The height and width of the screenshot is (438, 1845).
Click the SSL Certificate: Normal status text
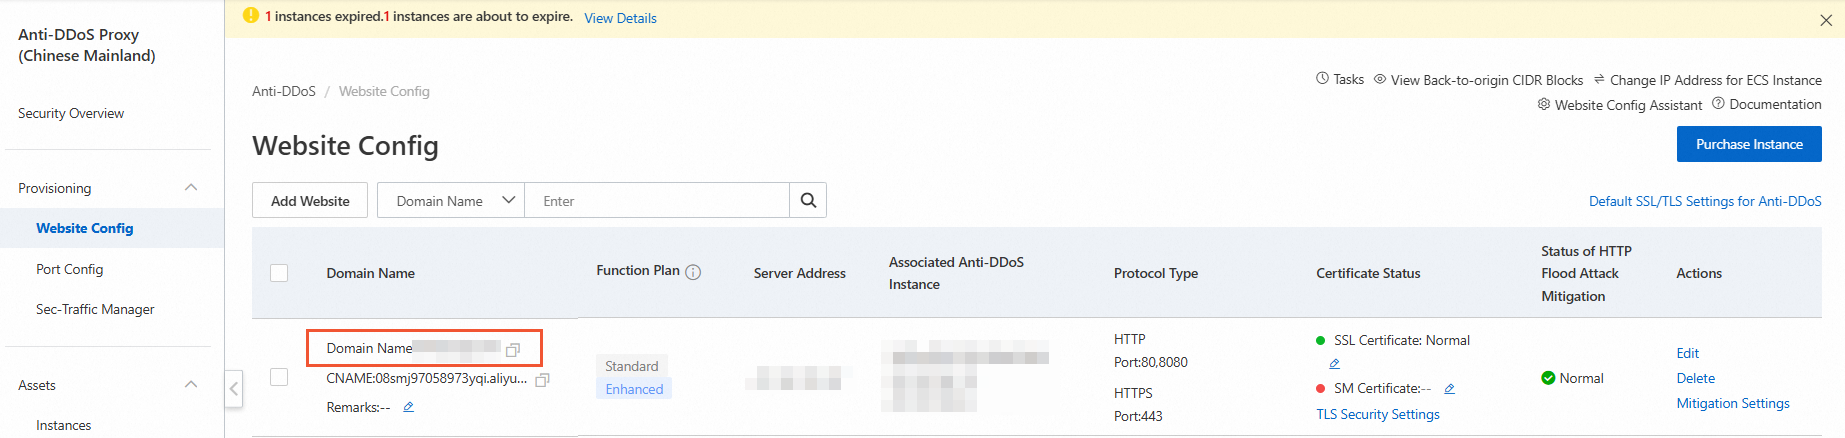pos(1402,340)
